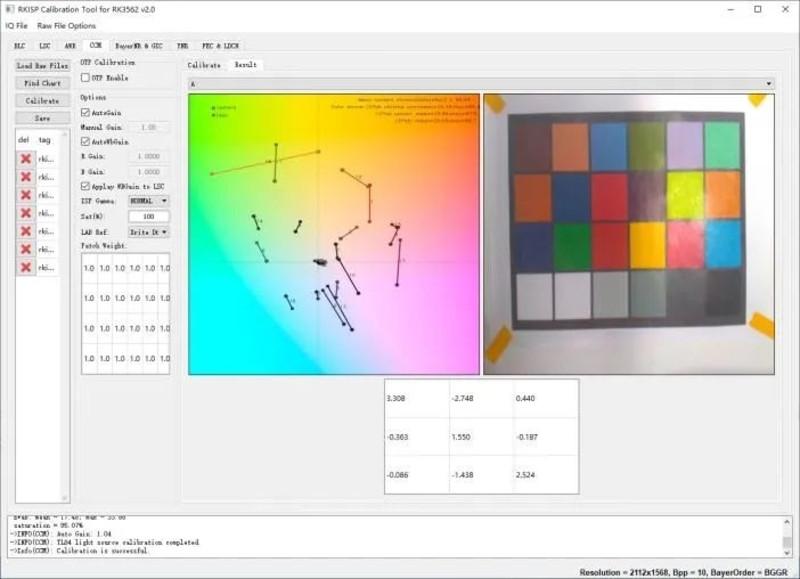The width and height of the screenshot is (800, 579).
Task: Select matrix cell -1.438
Action: click(481, 475)
